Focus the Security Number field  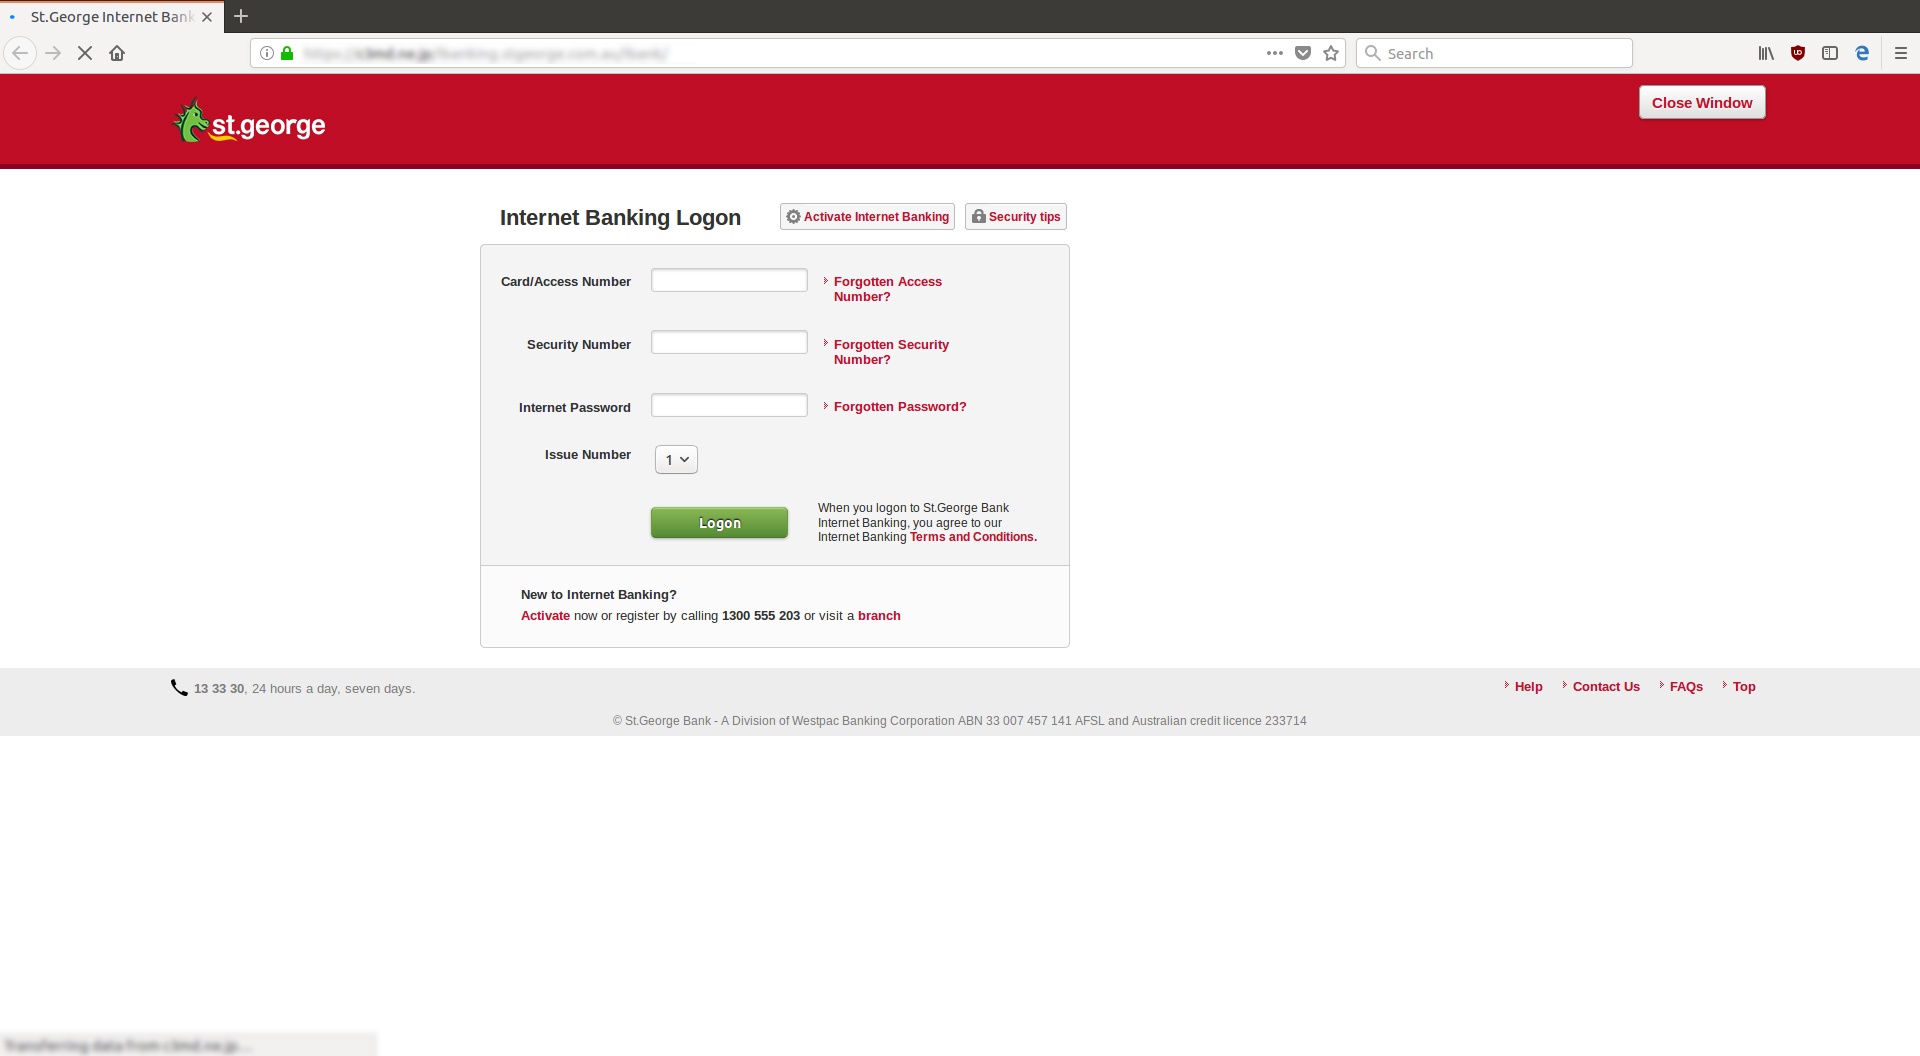tap(729, 342)
